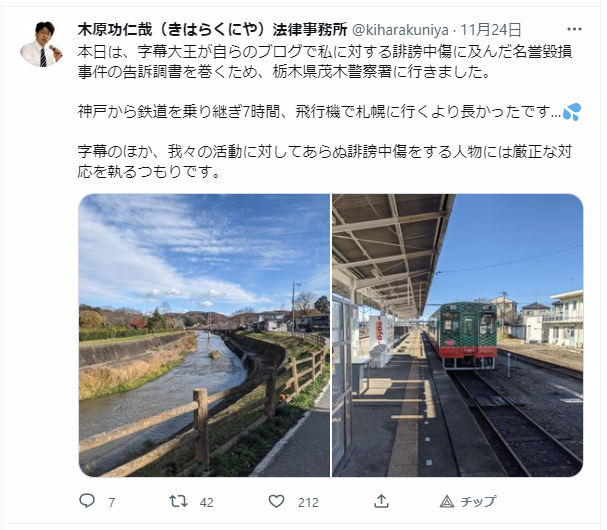Click the like count 212
The image size is (607, 530).
pos(308,503)
